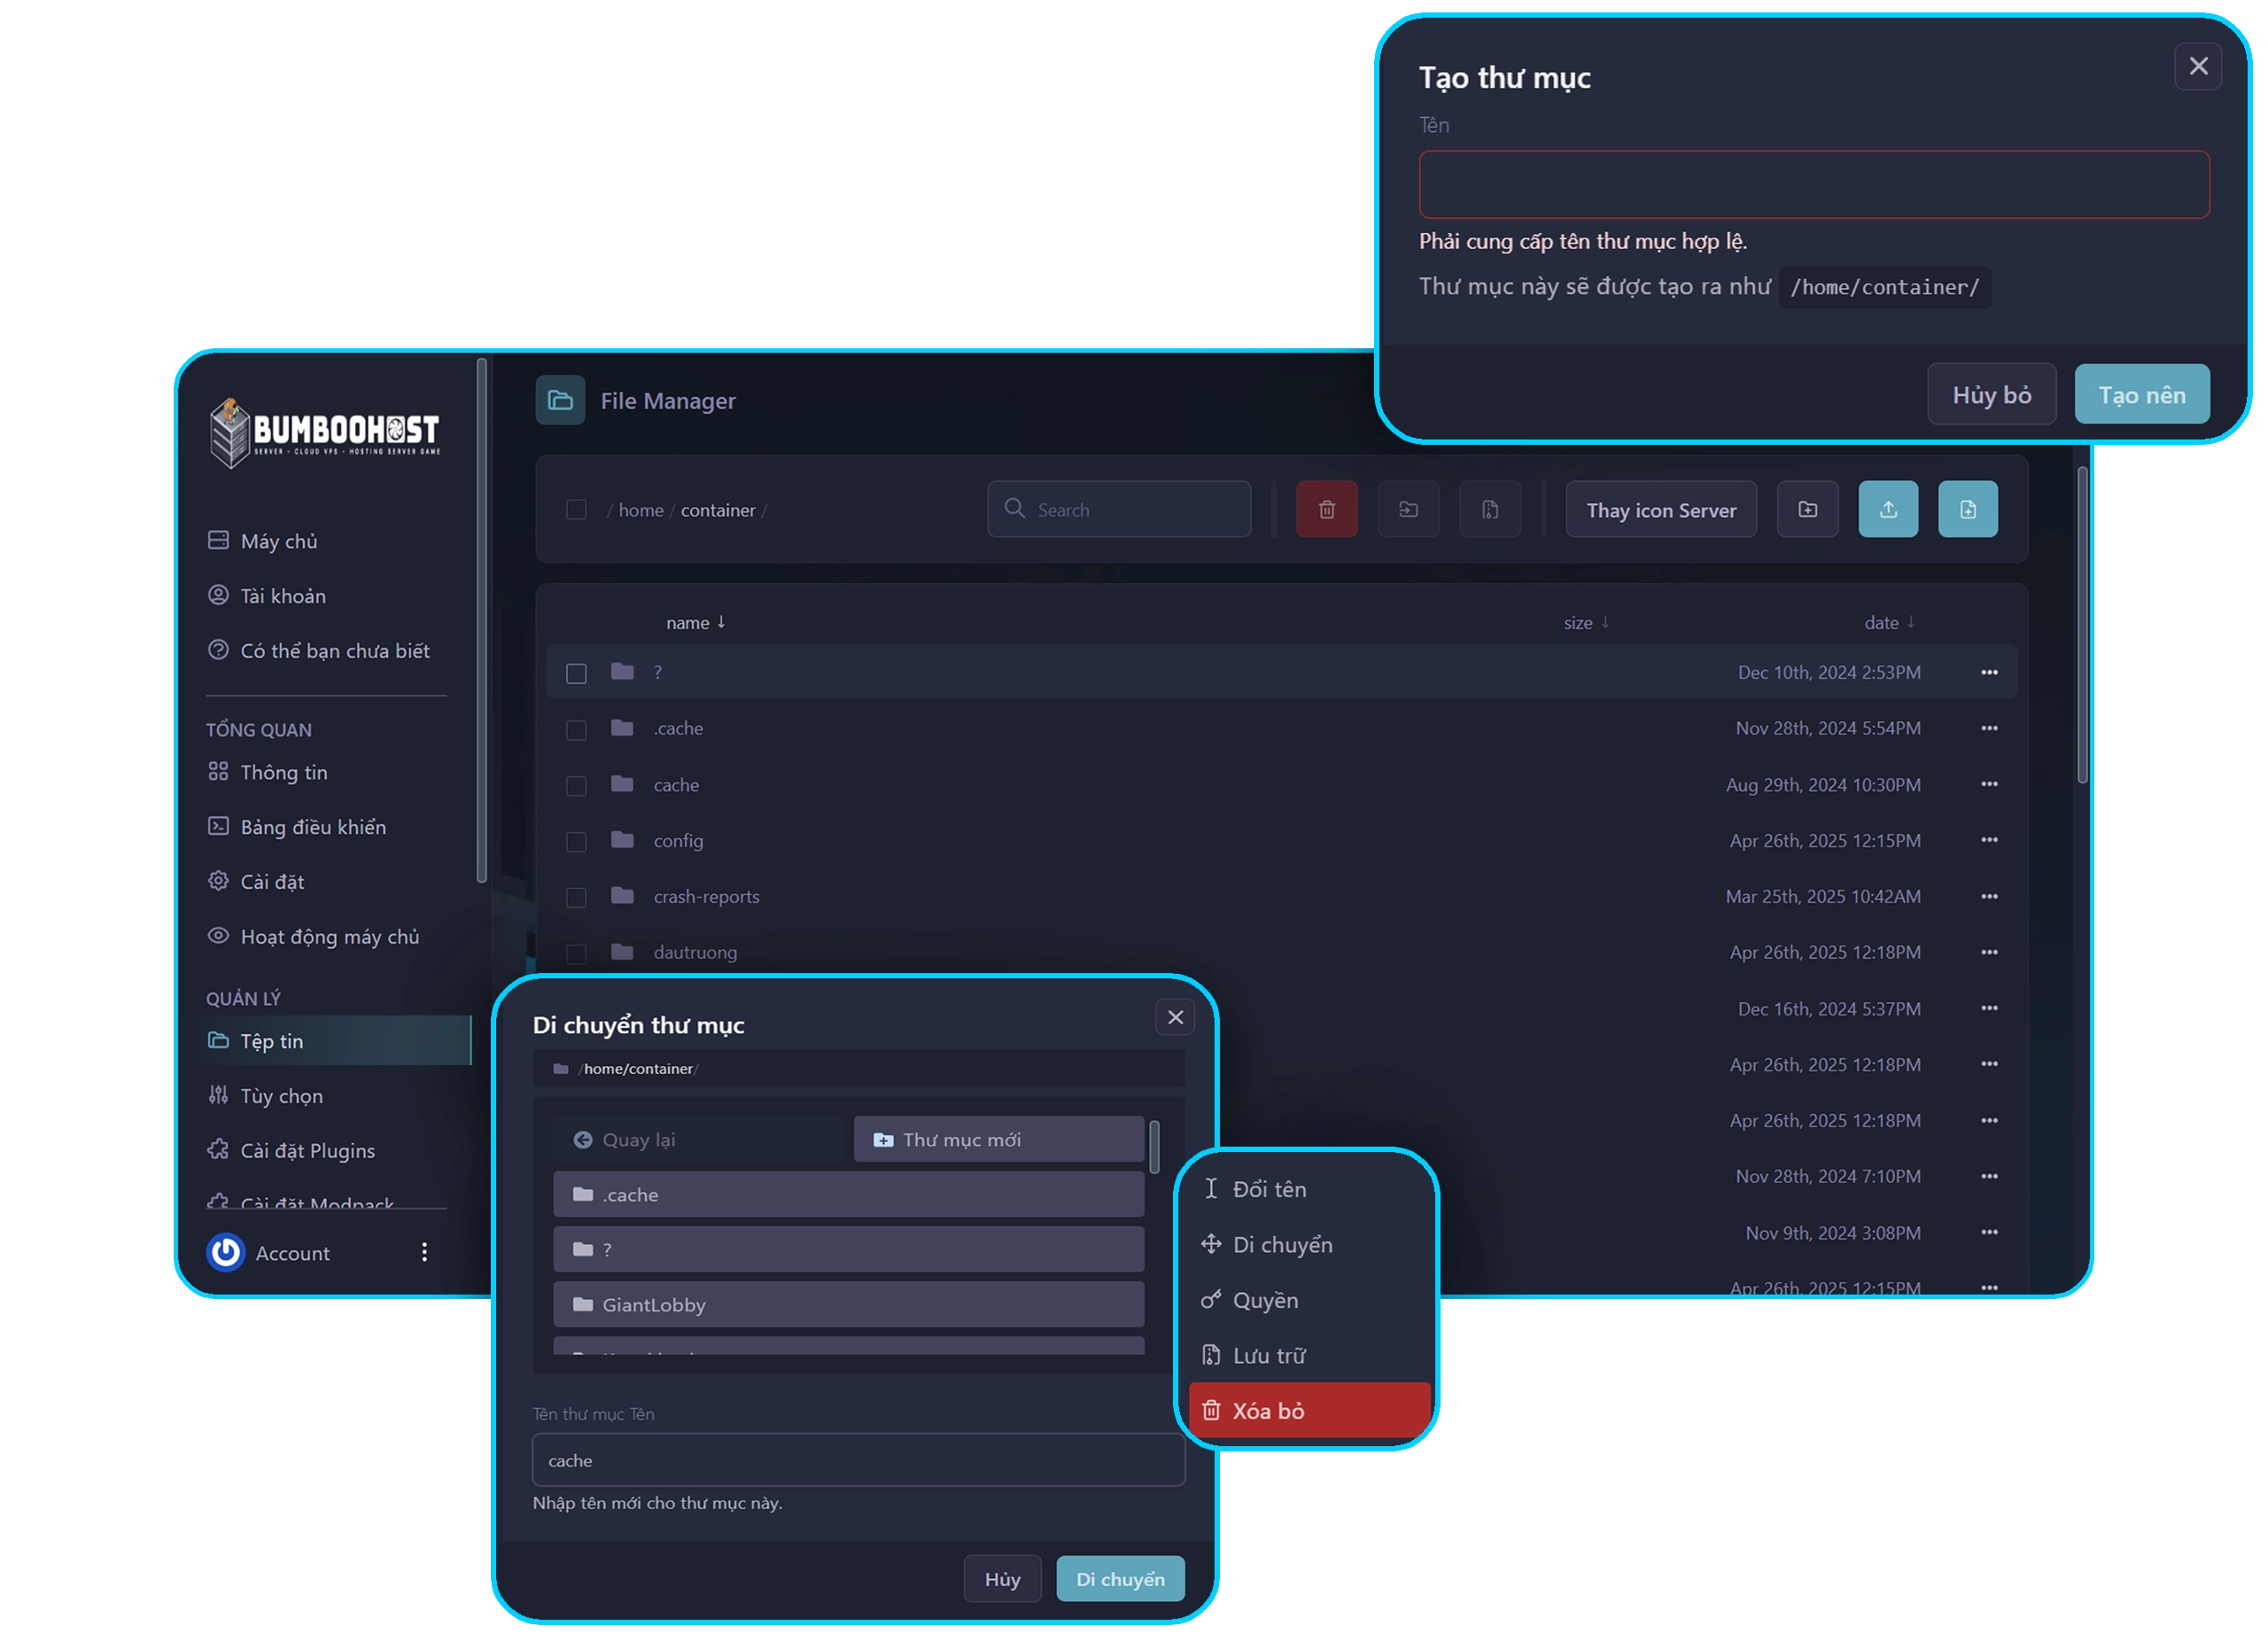Click the new folder toolbar icon
The height and width of the screenshot is (1642, 2268).
point(1807,509)
